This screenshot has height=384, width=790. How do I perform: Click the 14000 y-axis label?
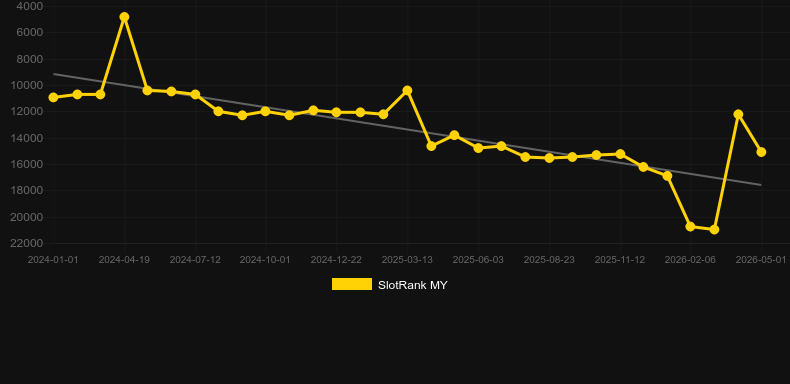pos(27,138)
